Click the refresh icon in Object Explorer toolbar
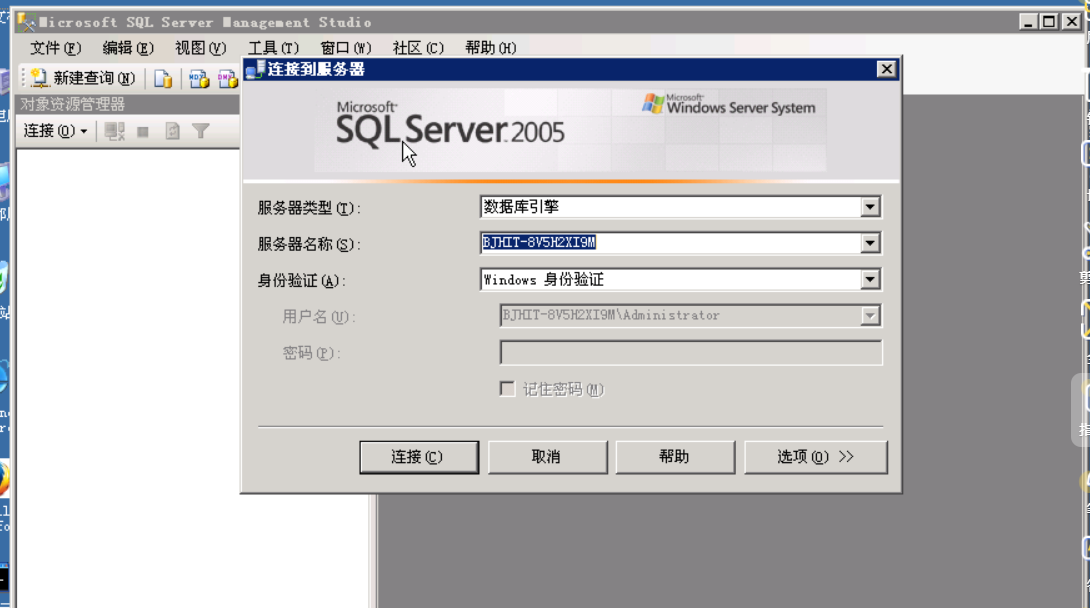The image size is (1090, 608). [x=172, y=131]
